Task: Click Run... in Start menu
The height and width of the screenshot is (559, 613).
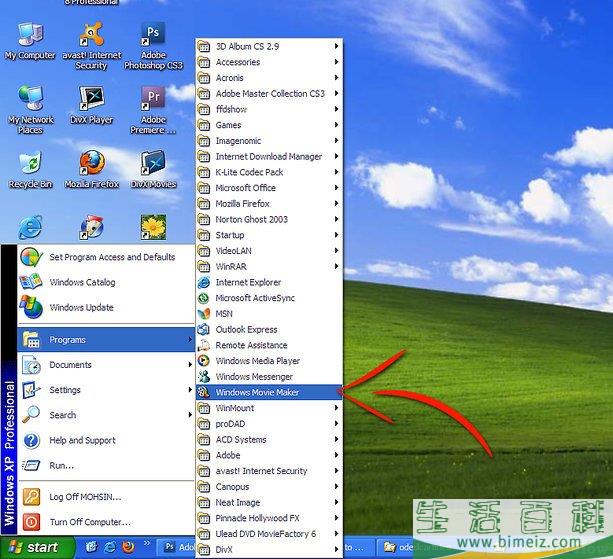Action: click(x=106, y=465)
